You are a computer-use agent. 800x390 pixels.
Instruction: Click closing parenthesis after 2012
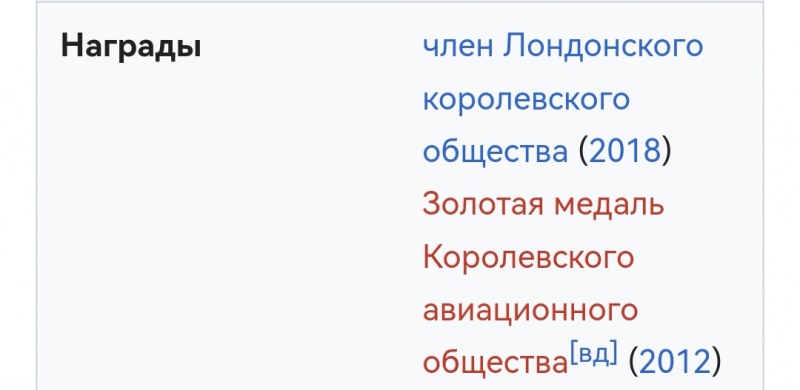click(x=716, y=363)
